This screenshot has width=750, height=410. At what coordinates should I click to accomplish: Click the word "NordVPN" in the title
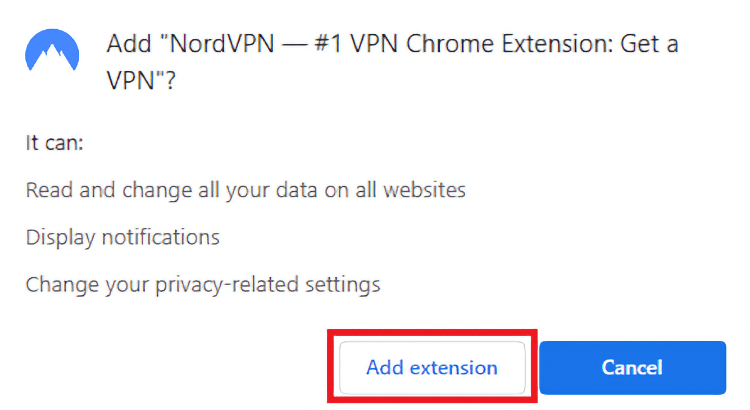coord(222,44)
